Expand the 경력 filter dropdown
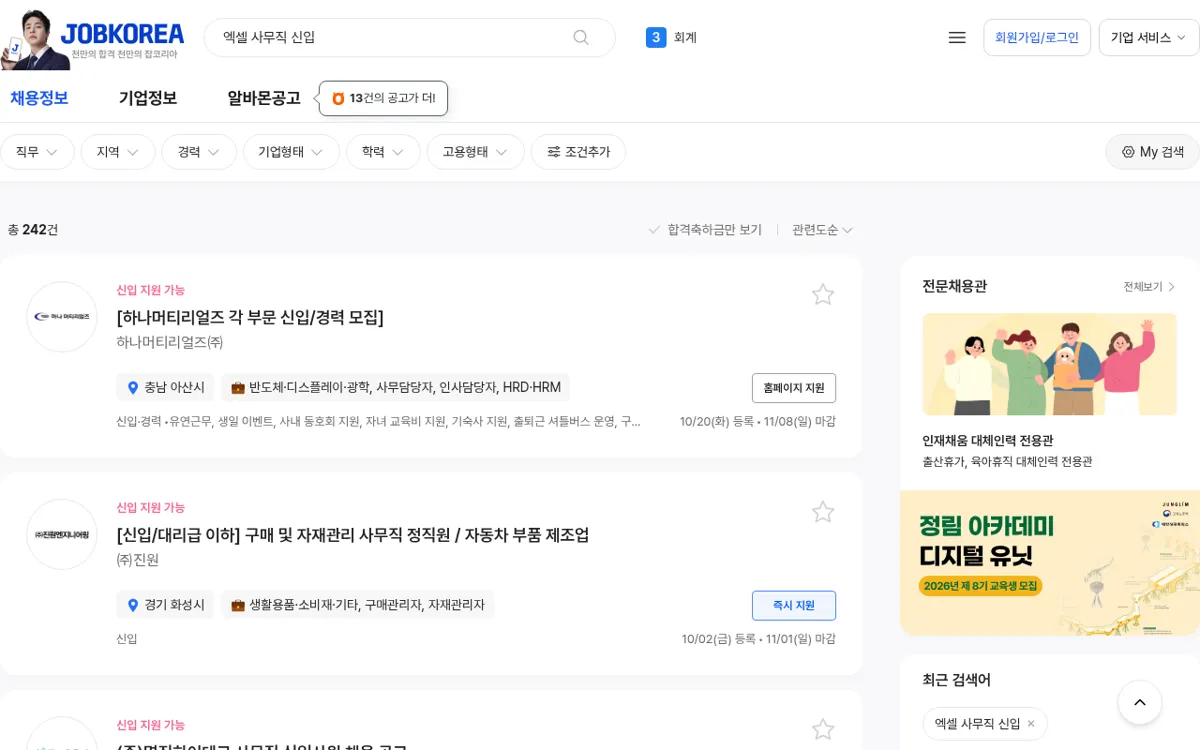Screen dimensions: 1200x750 199,152
